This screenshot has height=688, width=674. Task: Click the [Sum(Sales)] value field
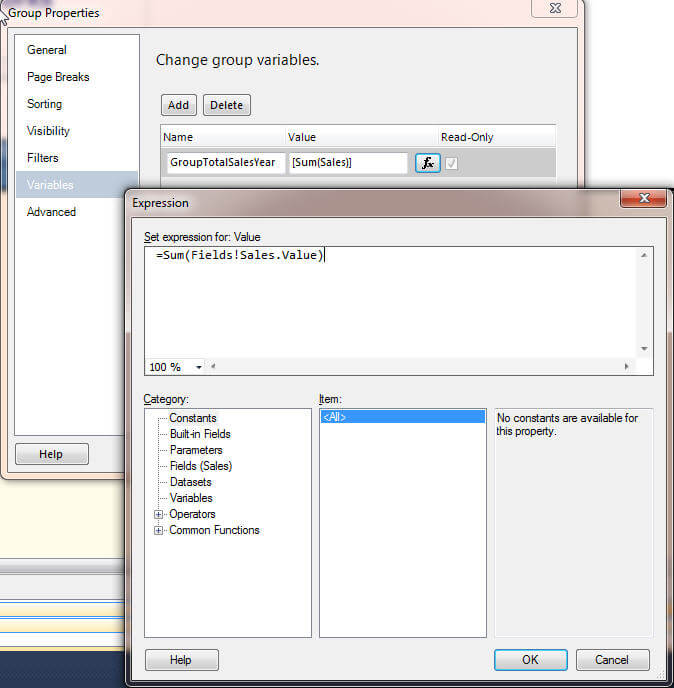coord(348,163)
